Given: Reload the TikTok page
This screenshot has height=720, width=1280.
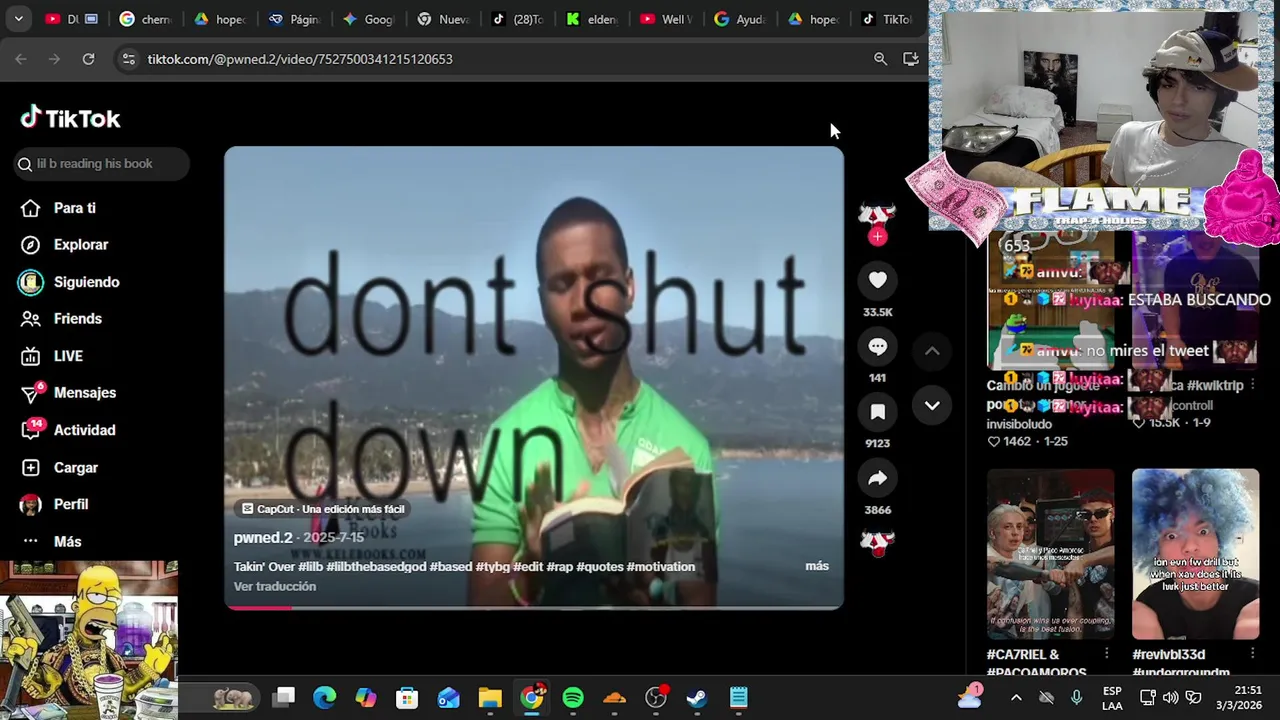Looking at the screenshot, I should pyautogui.click(x=88, y=59).
